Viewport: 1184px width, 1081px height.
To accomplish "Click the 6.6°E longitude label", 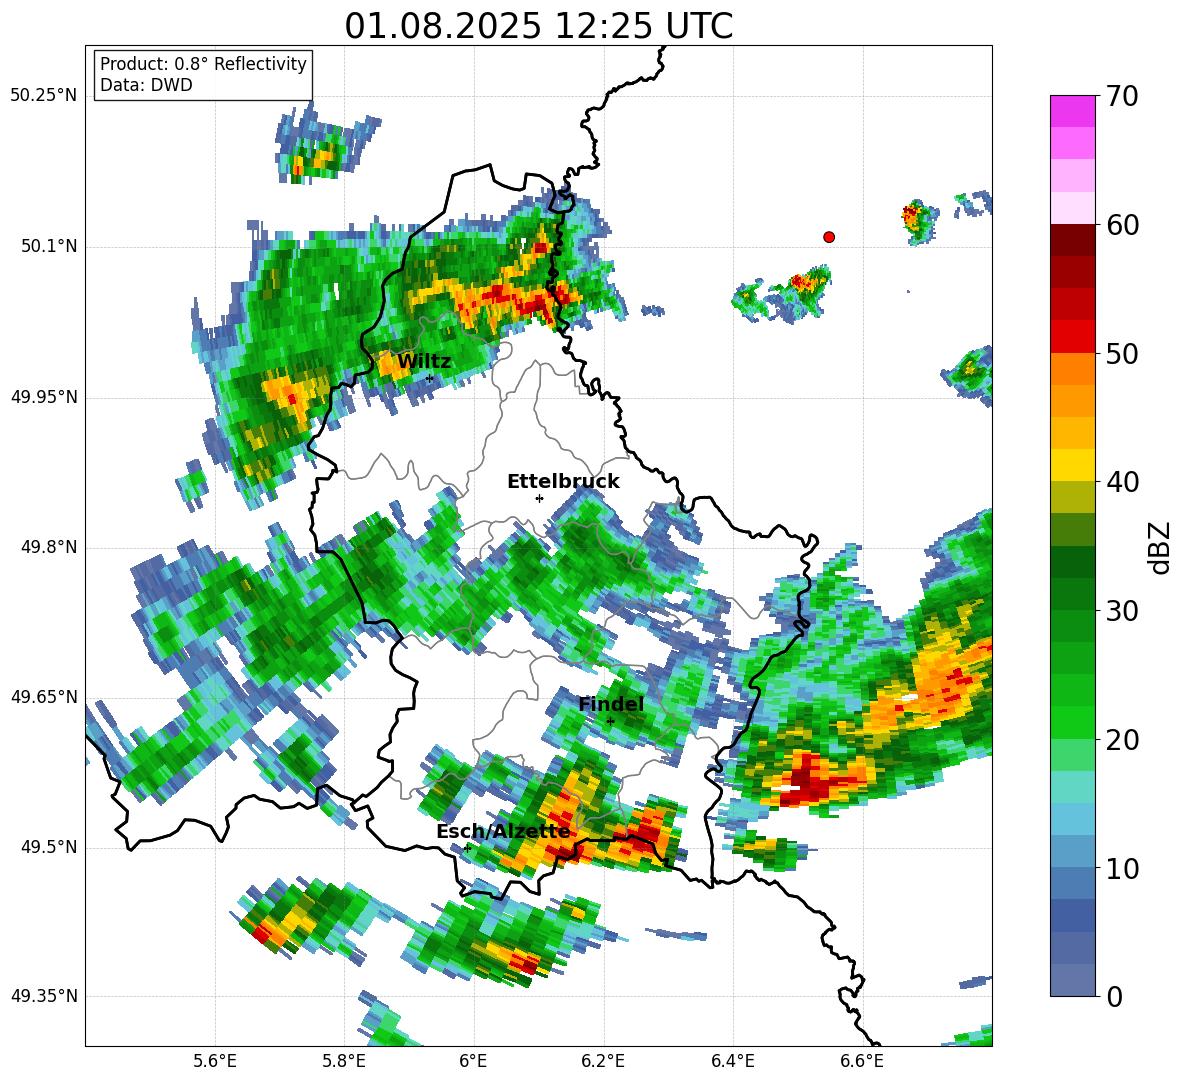I will pos(862,1061).
